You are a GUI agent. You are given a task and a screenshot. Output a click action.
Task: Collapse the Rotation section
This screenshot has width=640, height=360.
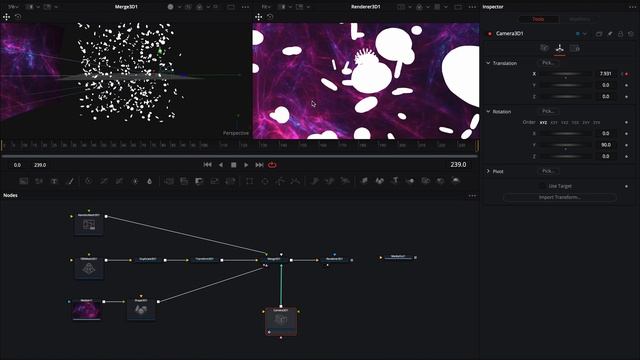(488, 111)
